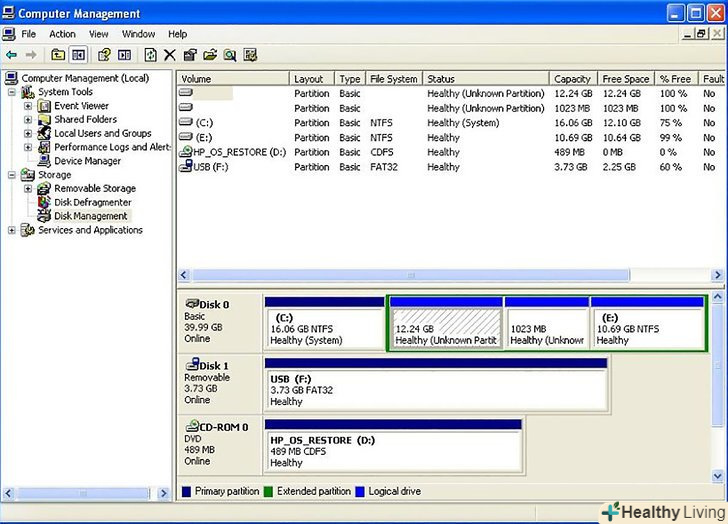This screenshot has width=728, height=524.
Task: Expand the Services and Applications node
Action: (x=12, y=230)
